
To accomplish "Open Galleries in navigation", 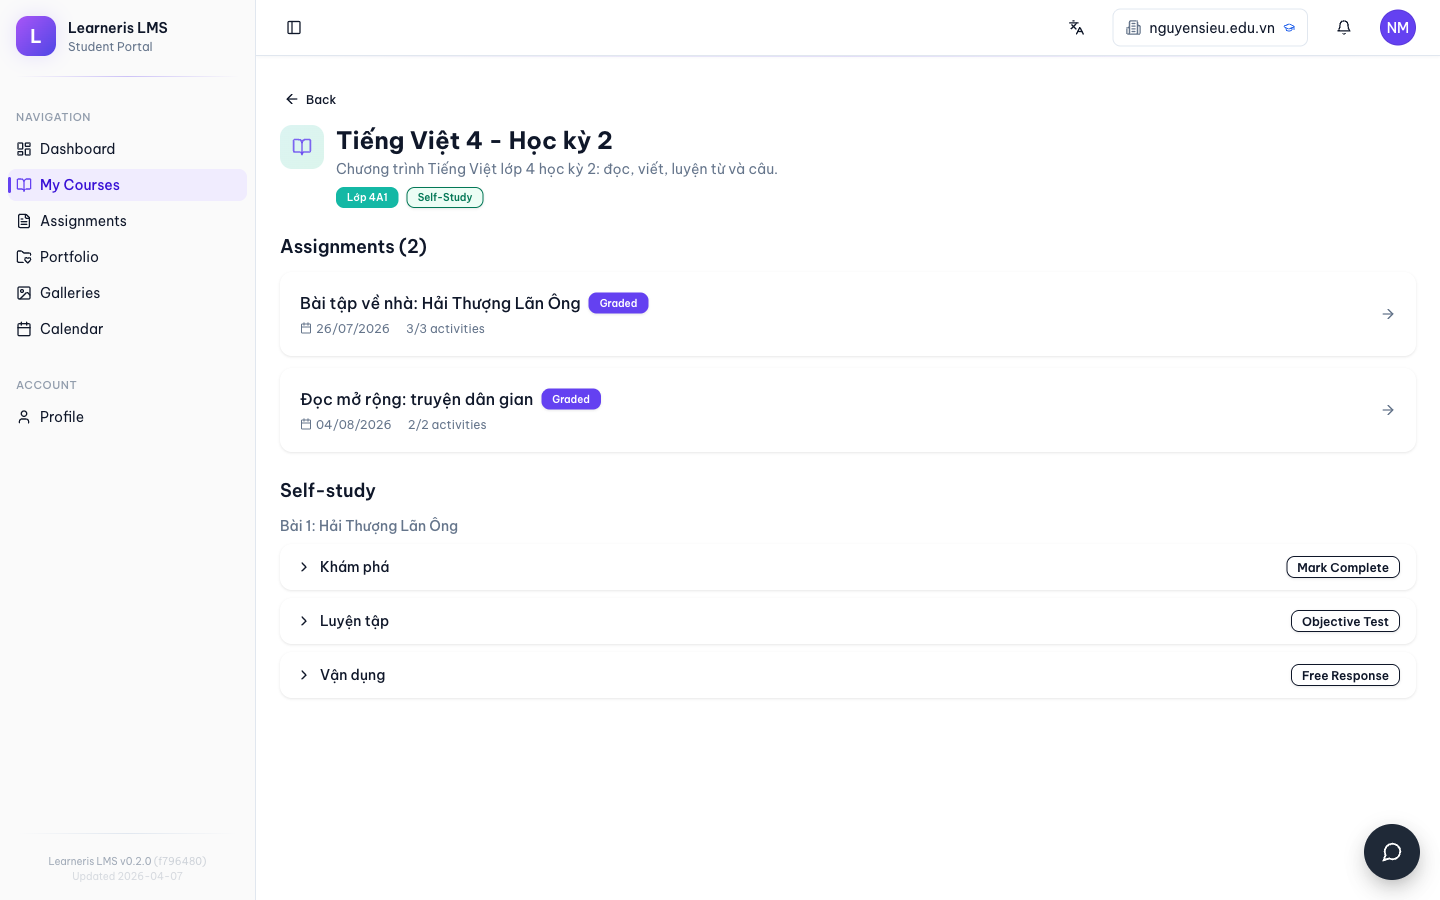I will coord(127,293).
